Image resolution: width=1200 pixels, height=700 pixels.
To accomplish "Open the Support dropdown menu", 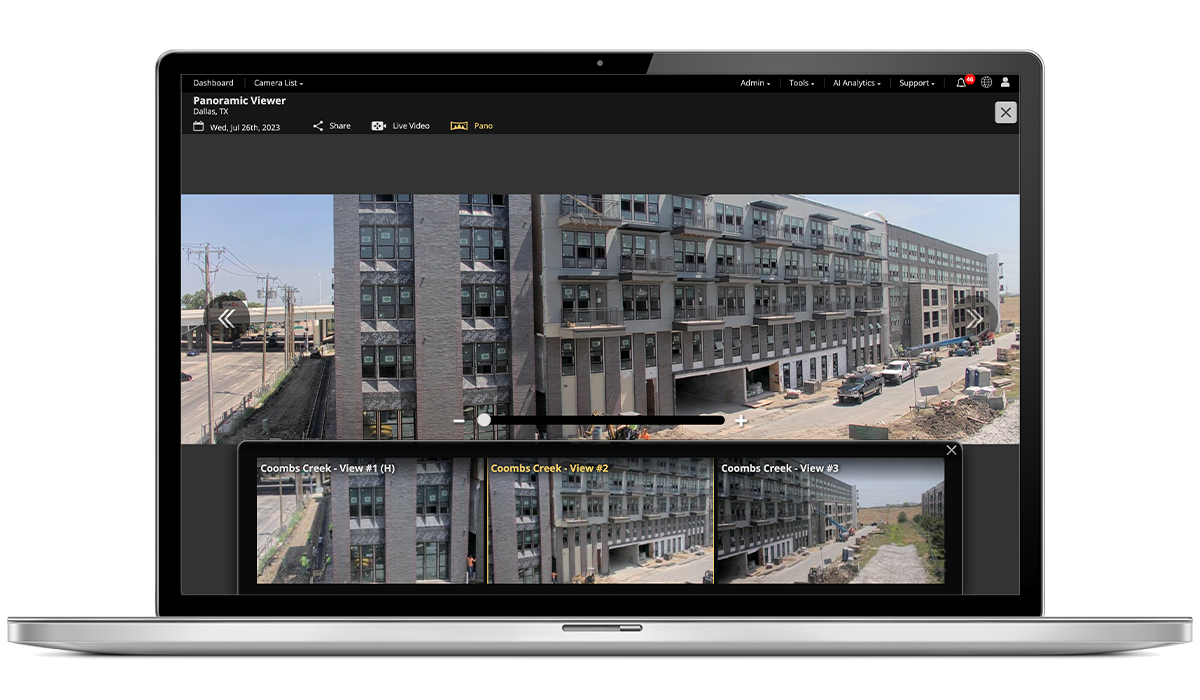I will coord(916,83).
